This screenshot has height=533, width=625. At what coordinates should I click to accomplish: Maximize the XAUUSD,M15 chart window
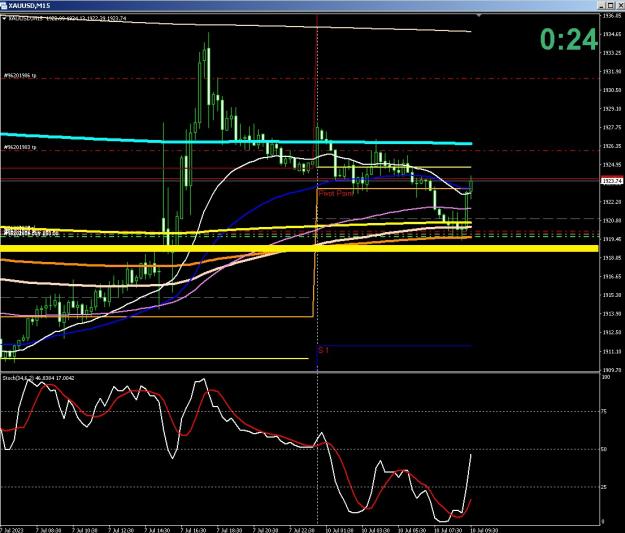click(611, 5)
